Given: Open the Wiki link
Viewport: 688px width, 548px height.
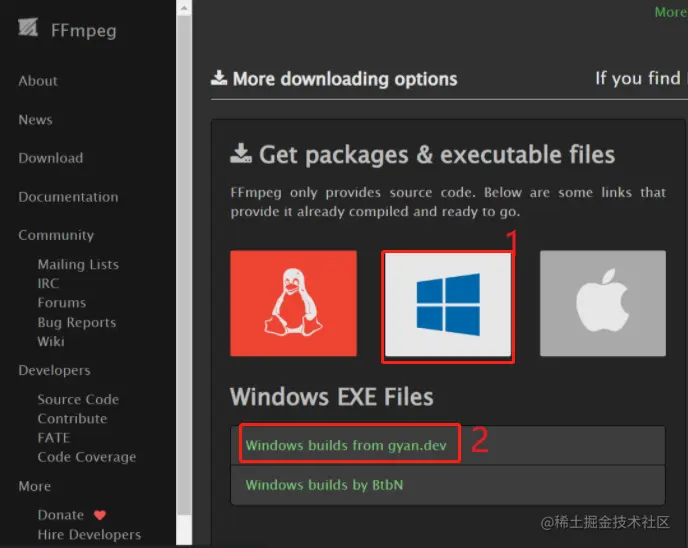Looking at the screenshot, I should [50, 342].
